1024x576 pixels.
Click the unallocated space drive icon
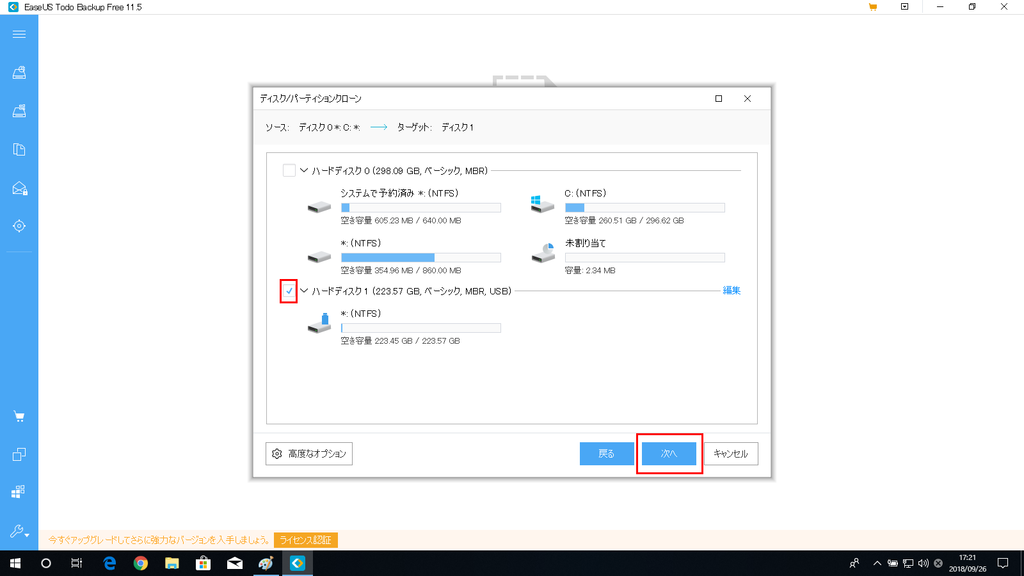(x=543, y=253)
